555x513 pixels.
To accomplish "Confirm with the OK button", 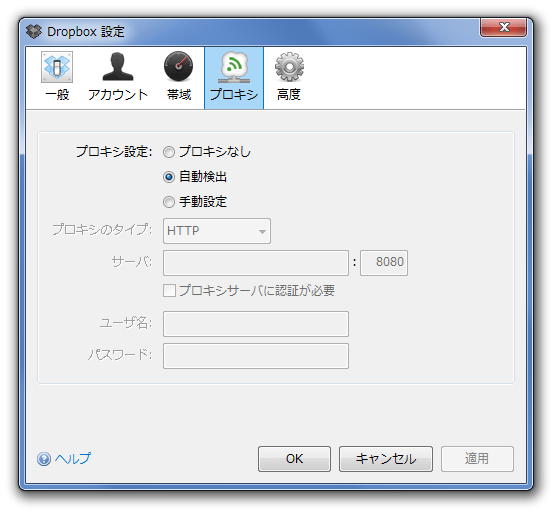I will pos(294,459).
